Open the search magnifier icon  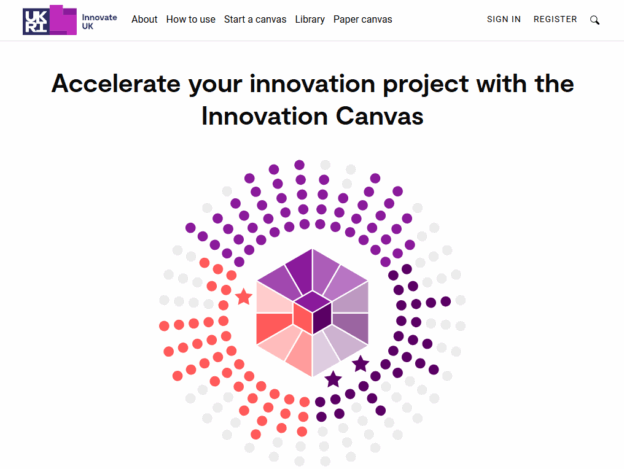tap(595, 20)
